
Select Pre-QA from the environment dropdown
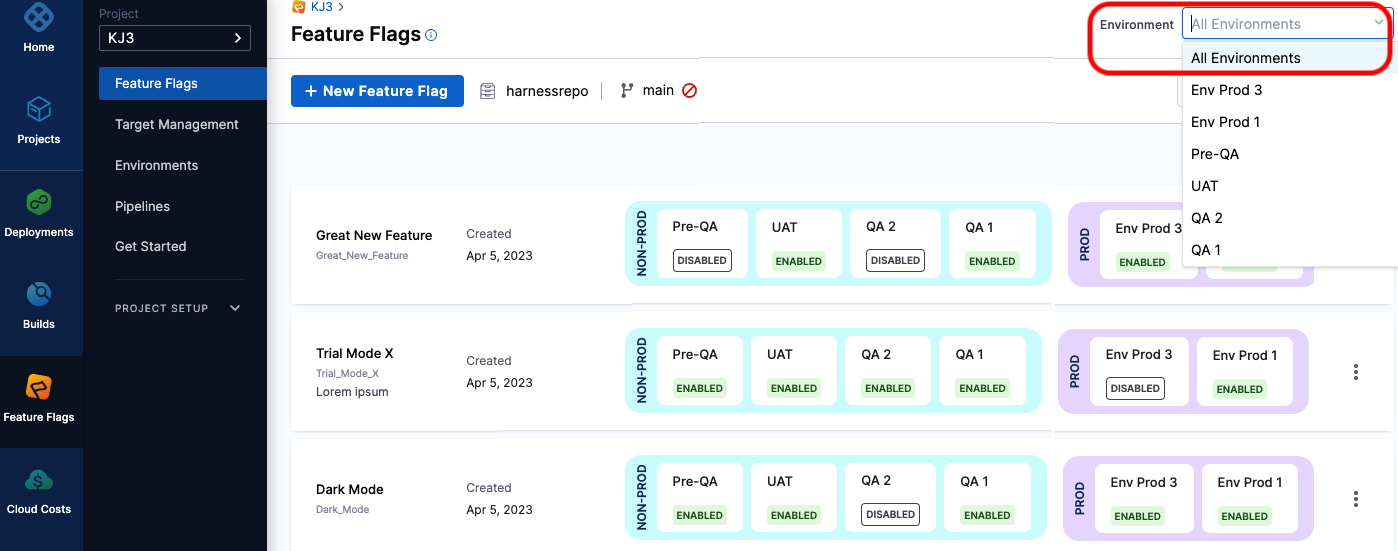click(x=1215, y=154)
